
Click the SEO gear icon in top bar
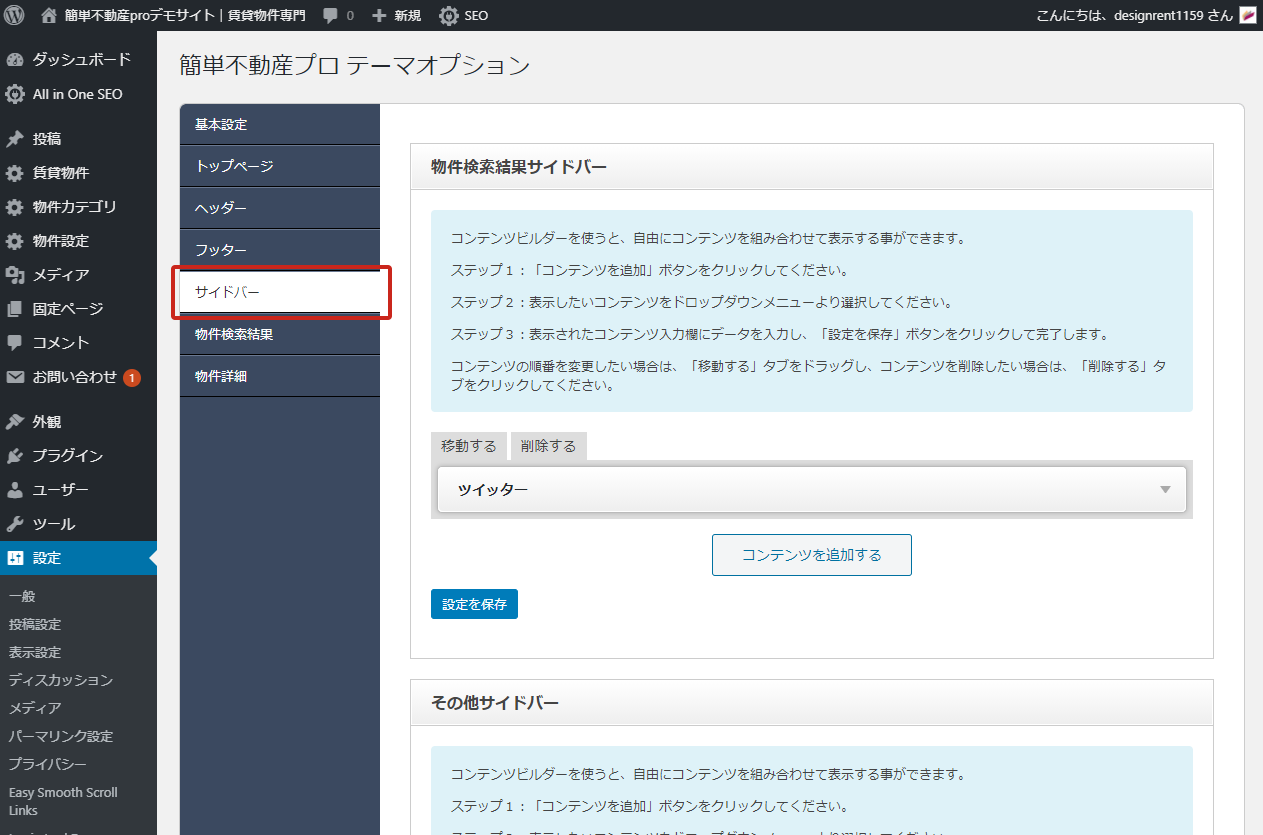450,16
